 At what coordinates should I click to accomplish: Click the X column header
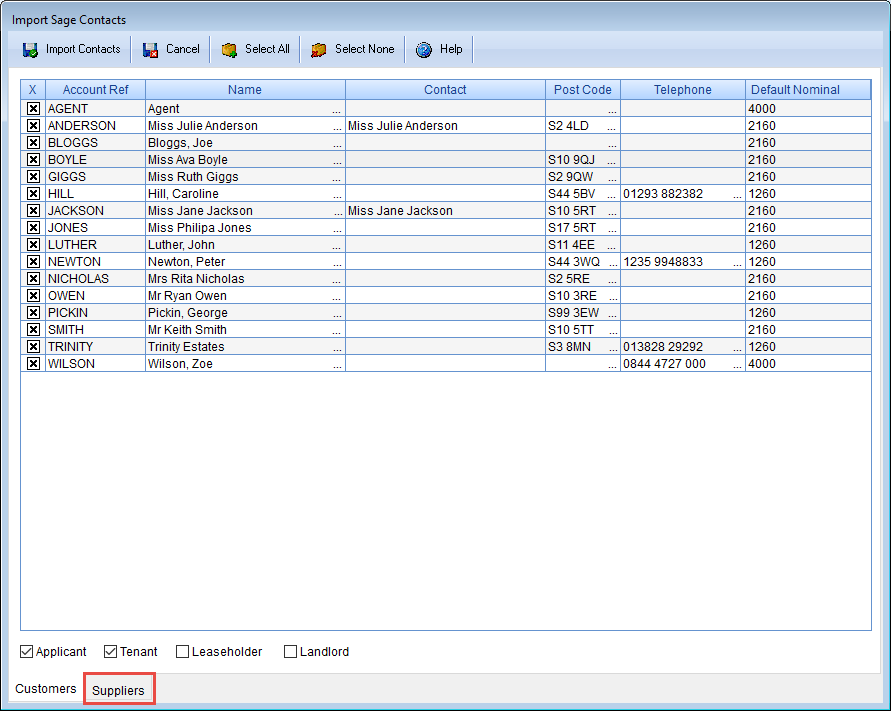32,90
